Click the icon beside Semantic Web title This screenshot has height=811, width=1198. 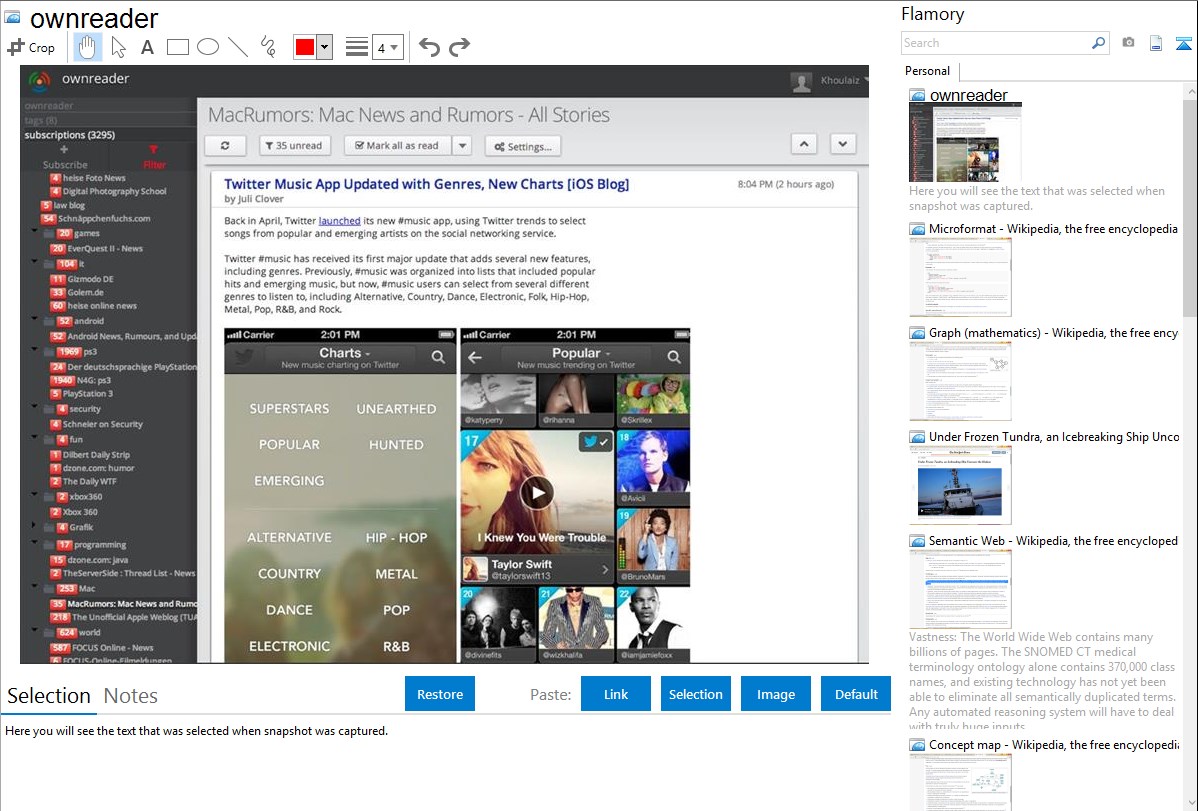(x=917, y=540)
